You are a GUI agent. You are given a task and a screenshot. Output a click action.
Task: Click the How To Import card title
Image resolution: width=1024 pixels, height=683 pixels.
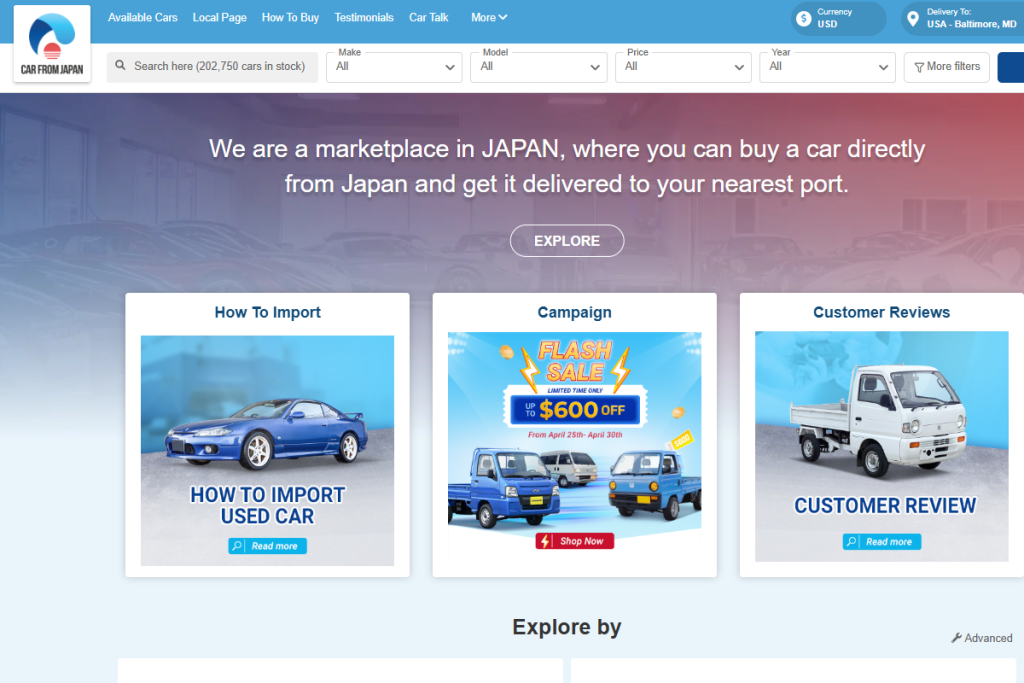pyautogui.click(x=268, y=312)
